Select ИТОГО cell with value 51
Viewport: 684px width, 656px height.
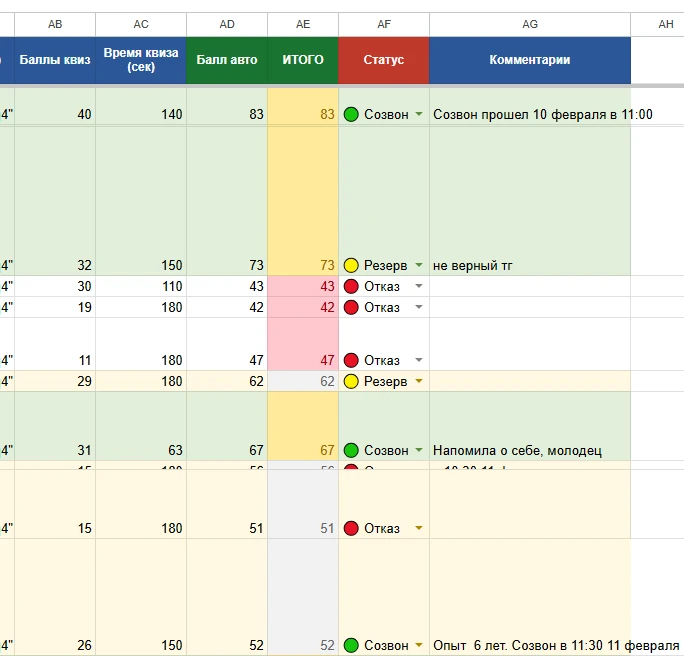[x=303, y=504]
